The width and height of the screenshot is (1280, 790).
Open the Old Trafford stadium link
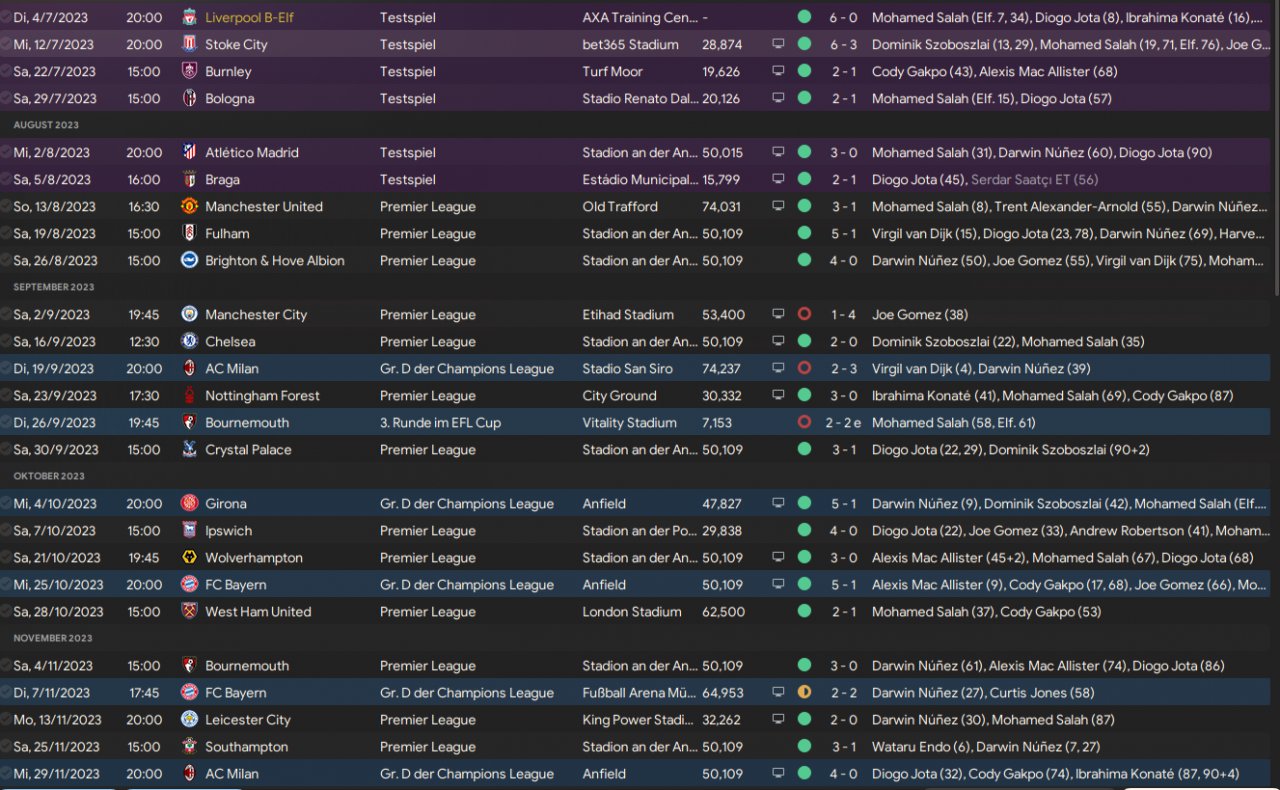[620, 207]
